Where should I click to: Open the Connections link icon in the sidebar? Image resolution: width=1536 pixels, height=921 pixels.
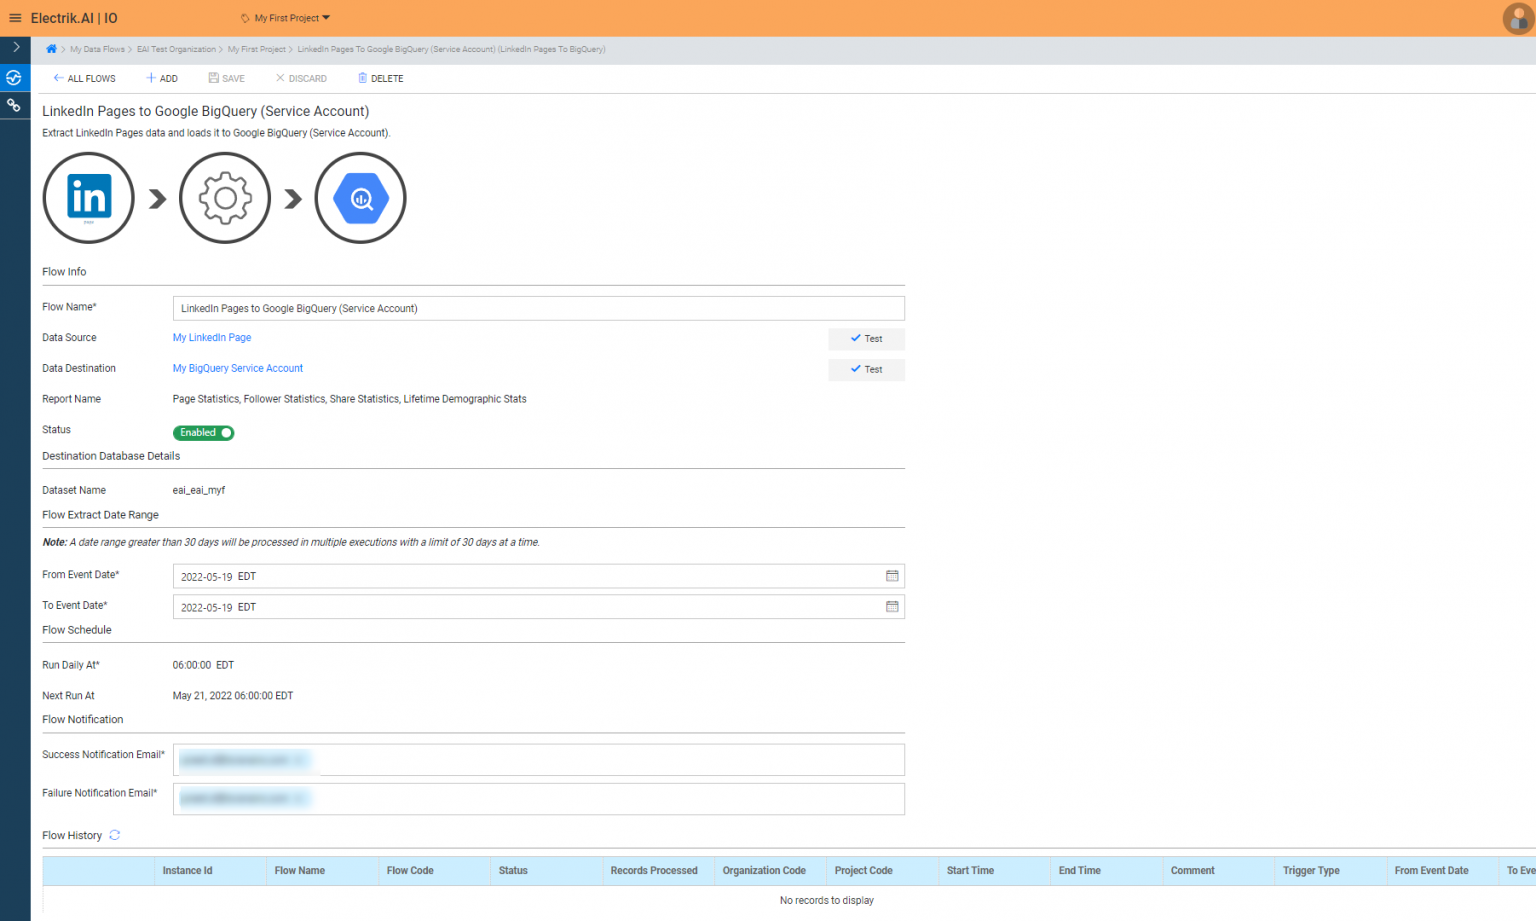(x=14, y=104)
